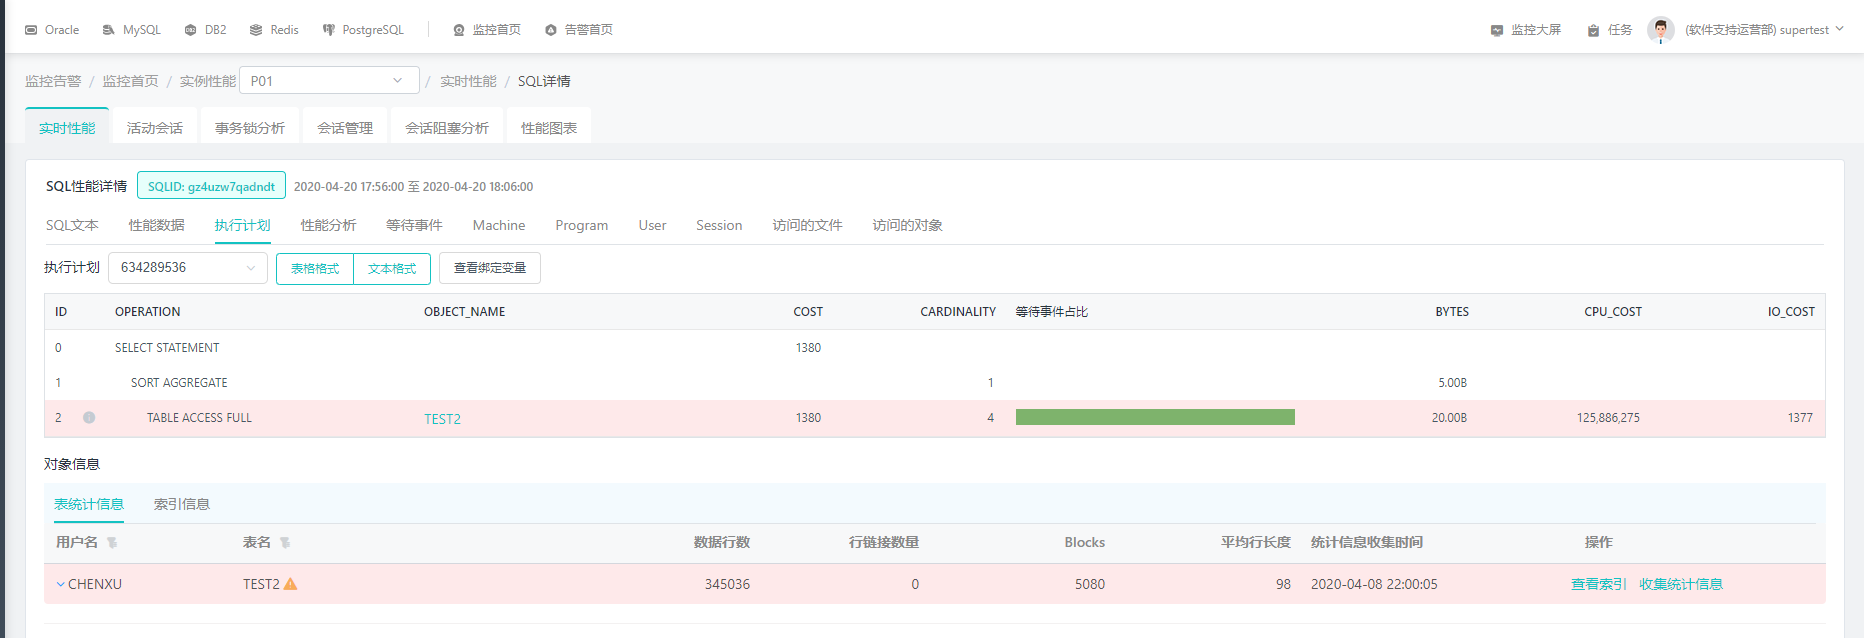Open the P01 instance dropdown
Screen dimensions: 1864x638
(x=329, y=80)
